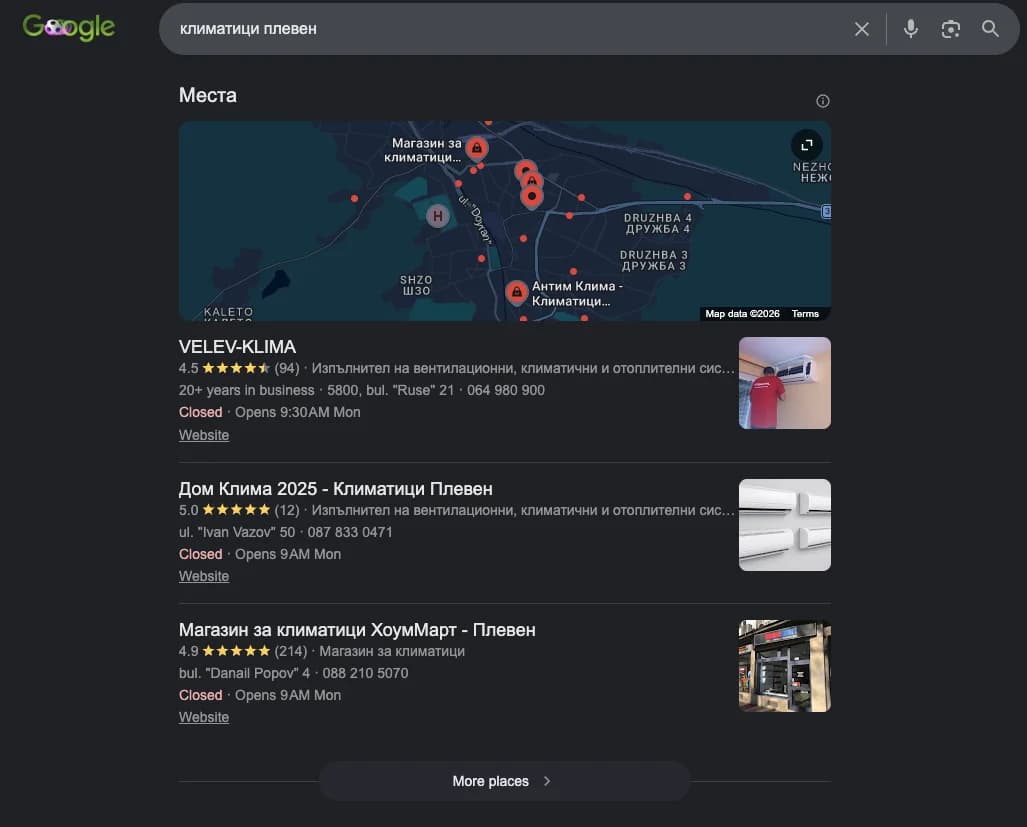Click the 4.5 star rating of VELEV-KLIMA
This screenshot has width=1027, height=827.
click(x=225, y=368)
